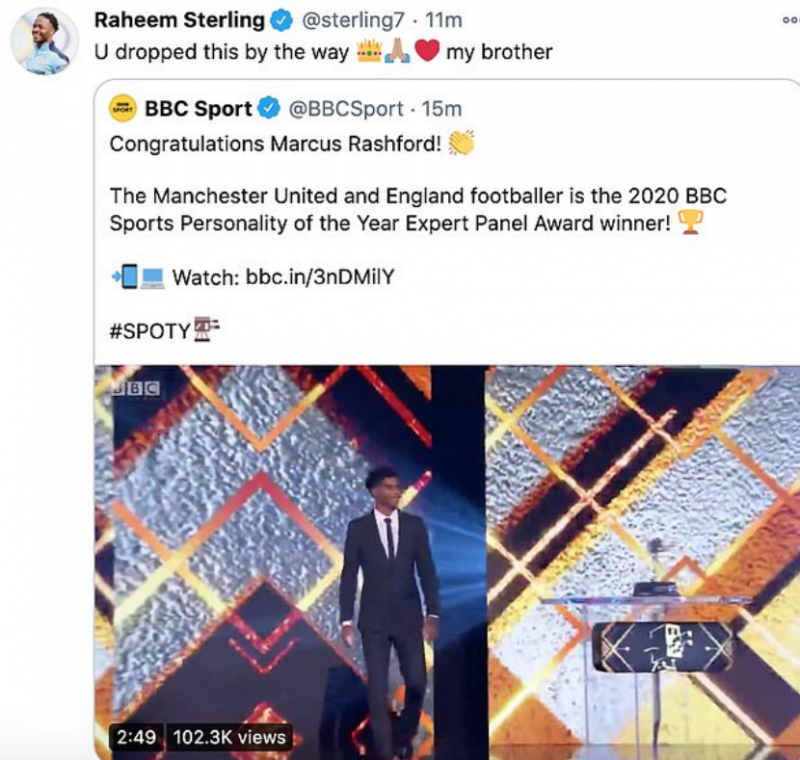
Task: Click the BBC Sport yellow avatar icon
Action: pos(122,107)
